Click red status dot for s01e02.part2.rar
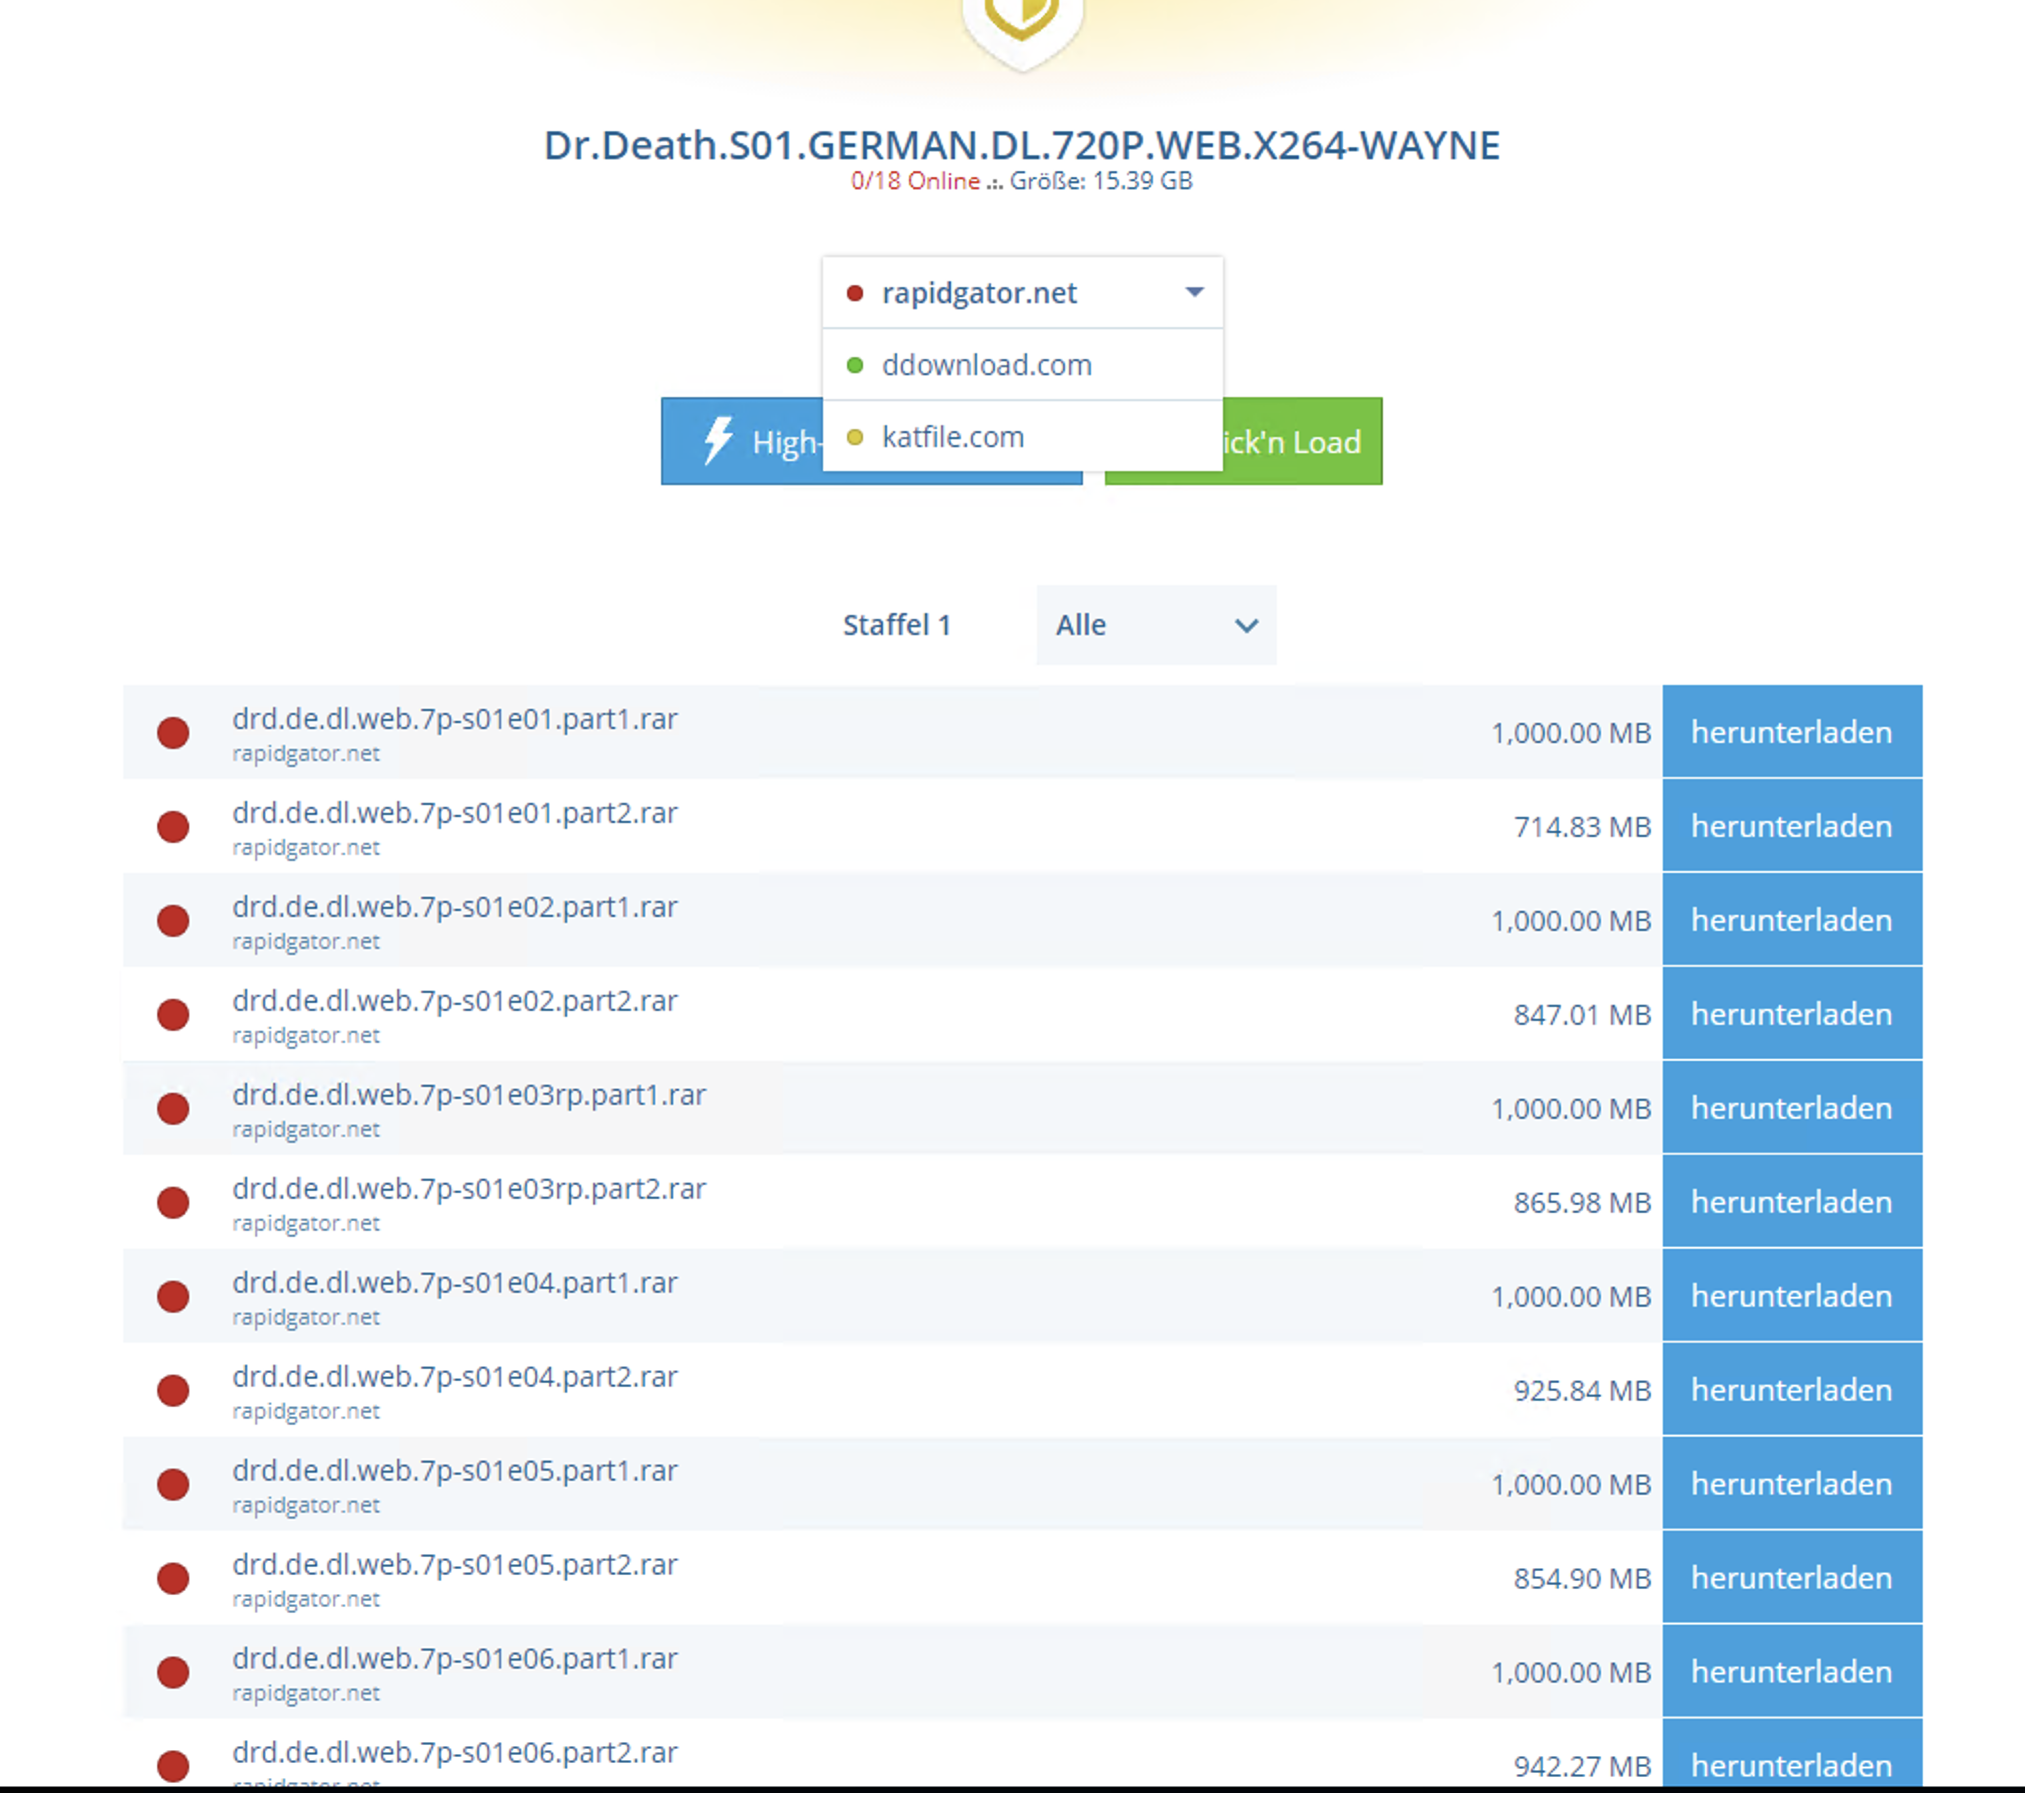 173,1015
